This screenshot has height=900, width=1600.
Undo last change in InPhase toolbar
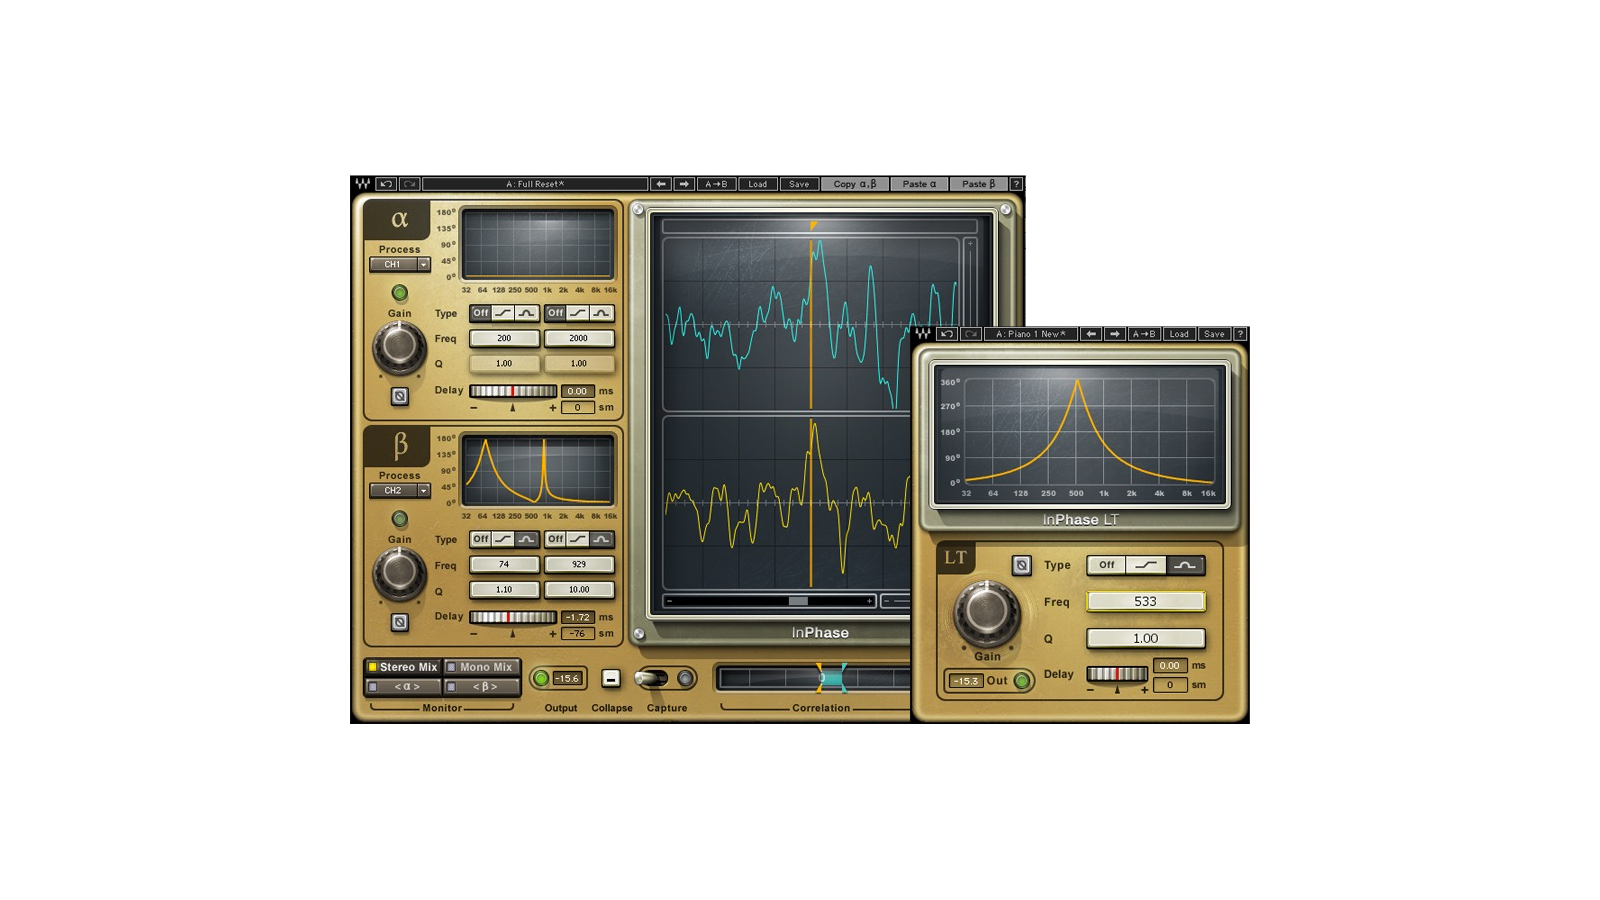pyautogui.click(x=386, y=184)
